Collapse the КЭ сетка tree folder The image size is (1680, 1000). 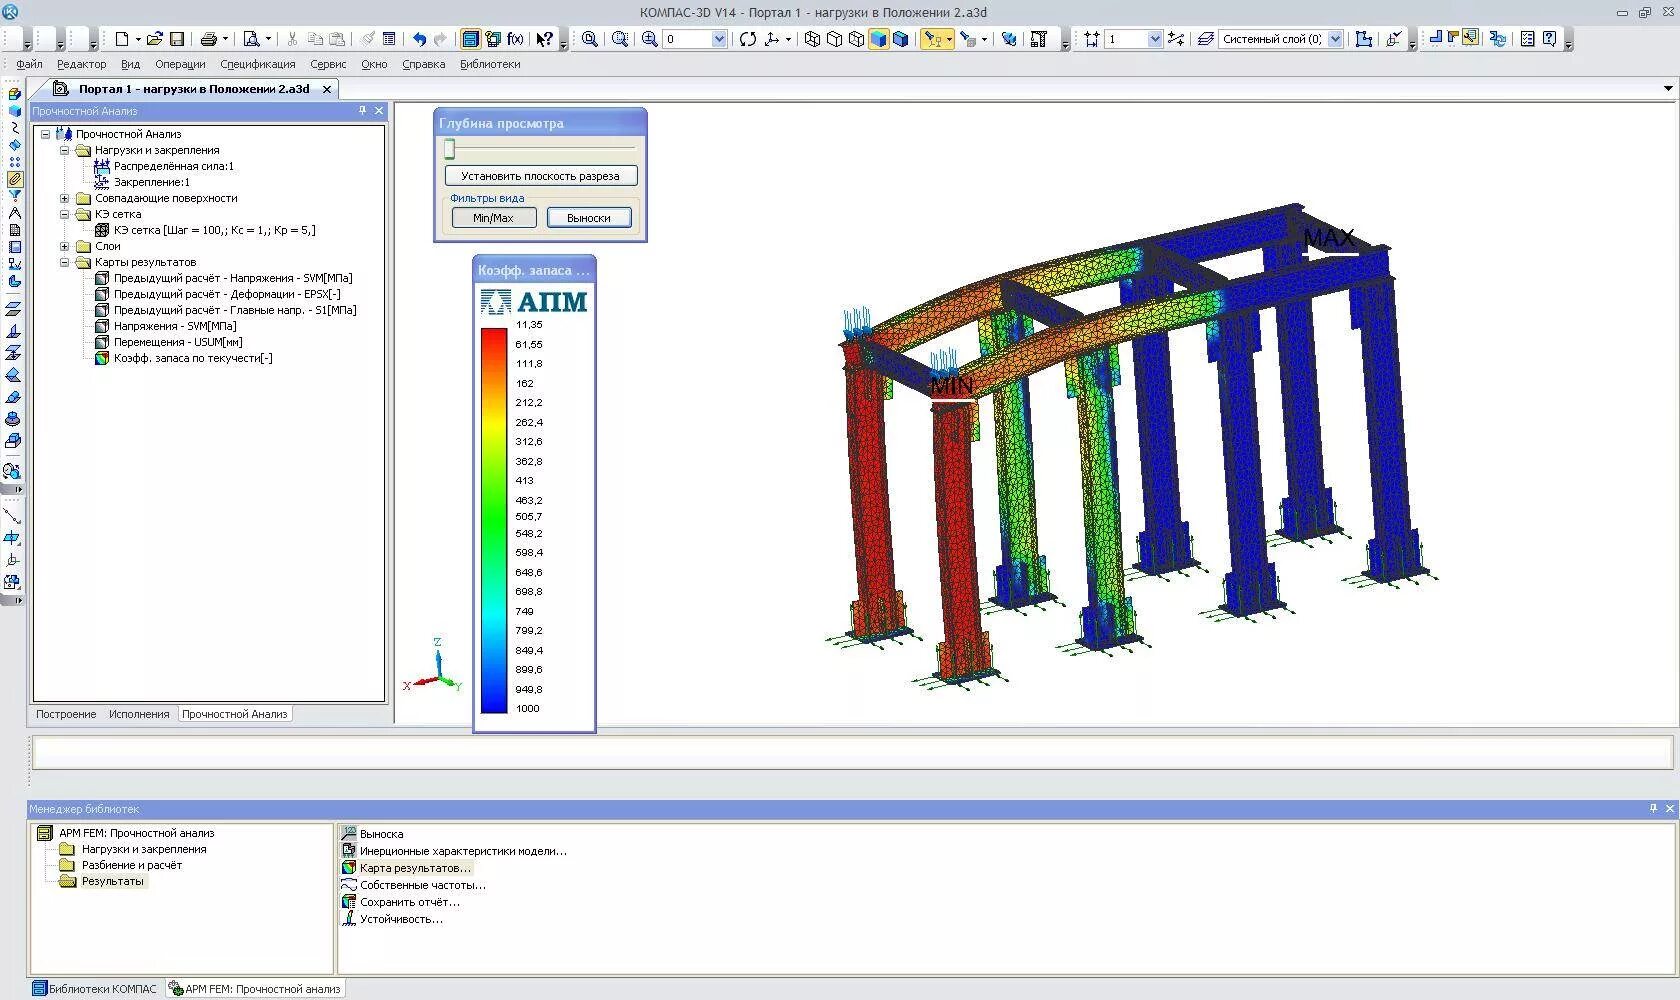(x=64, y=214)
